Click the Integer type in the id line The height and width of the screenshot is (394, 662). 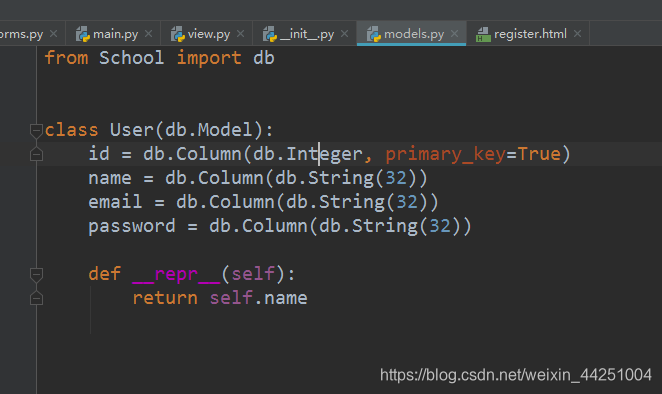(324, 155)
